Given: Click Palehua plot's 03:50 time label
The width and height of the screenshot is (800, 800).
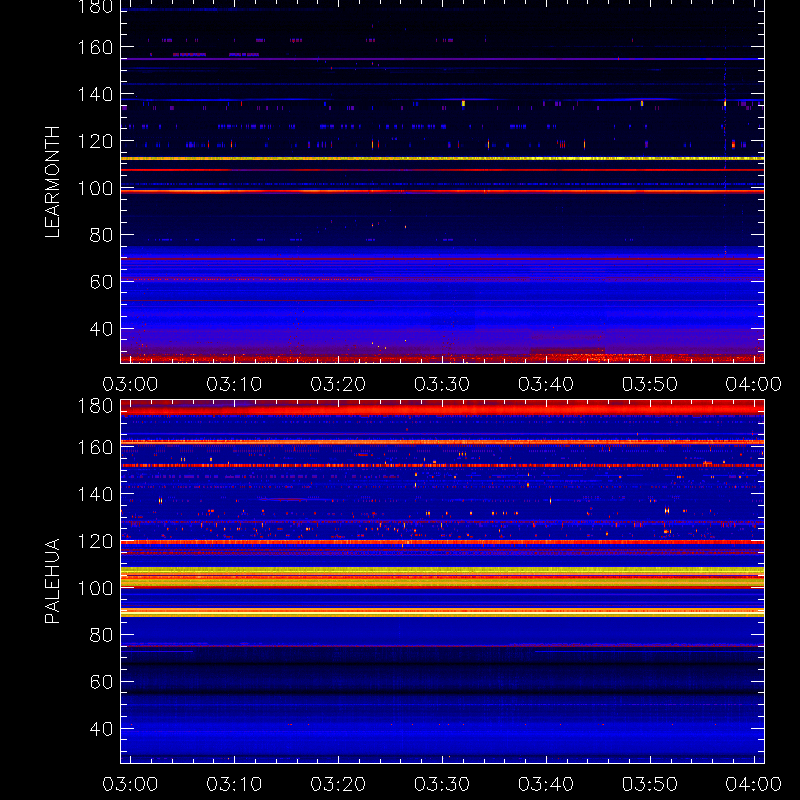Looking at the screenshot, I should [x=649, y=784].
